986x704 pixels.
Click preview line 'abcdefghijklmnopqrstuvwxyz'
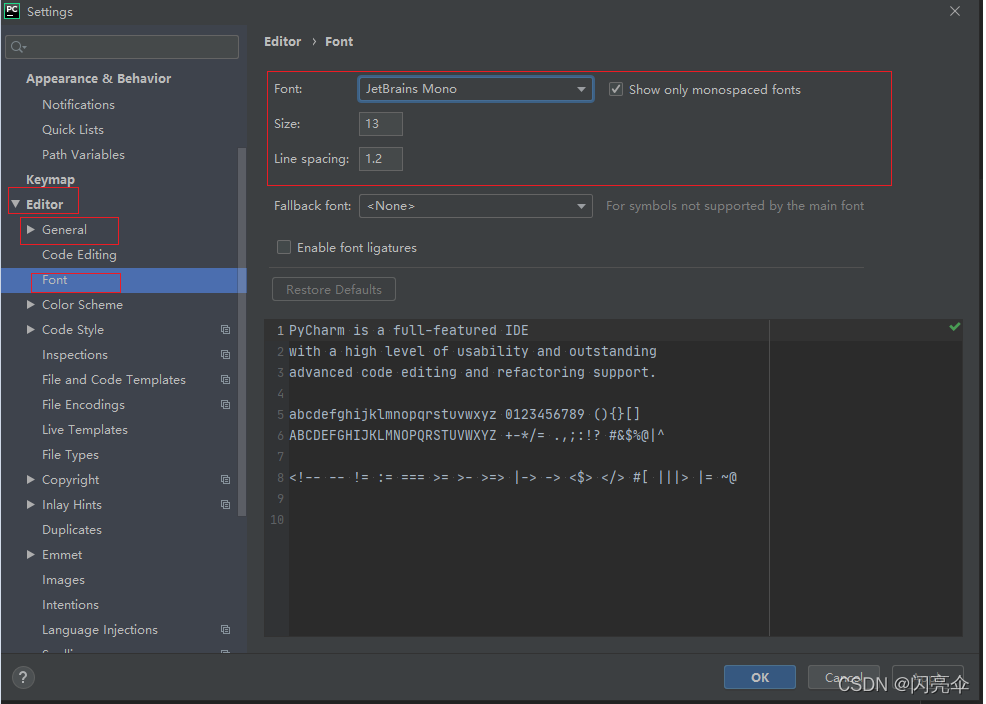coord(392,415)
